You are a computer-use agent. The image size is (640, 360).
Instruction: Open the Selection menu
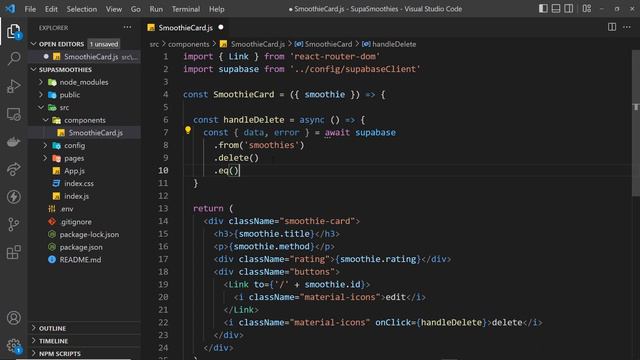pyautogui.click(x=82, y=9)
